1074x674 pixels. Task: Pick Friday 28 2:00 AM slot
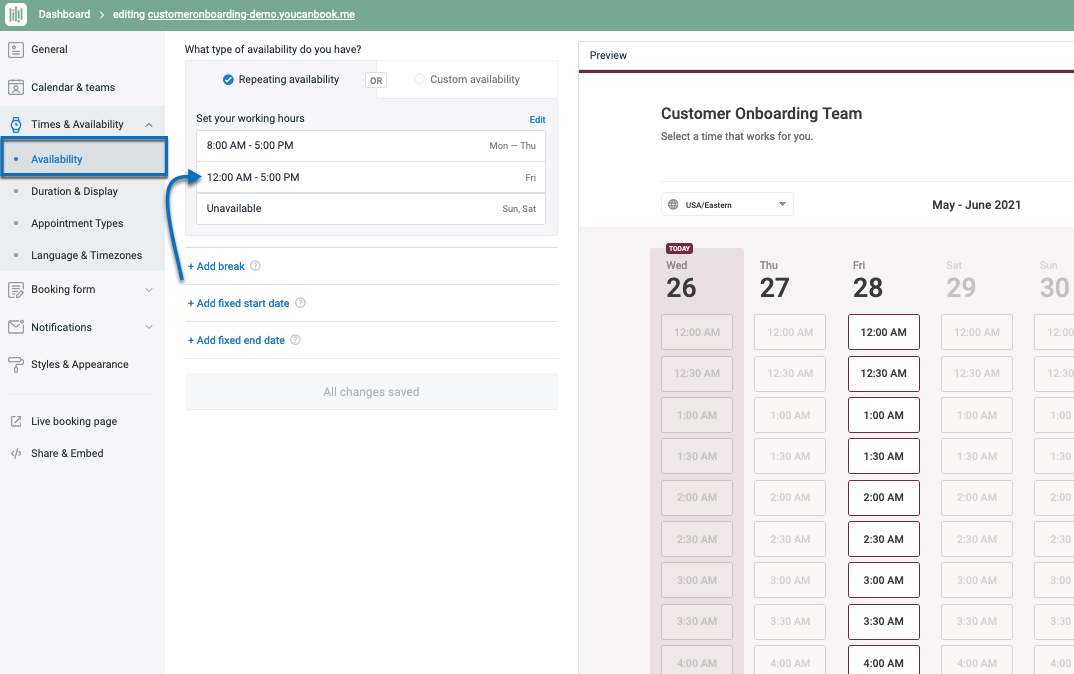884,497
